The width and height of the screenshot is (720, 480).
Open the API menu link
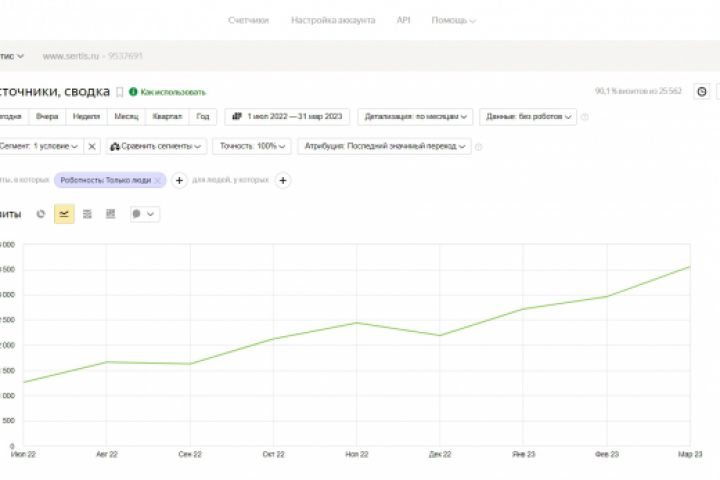tap(403, 20)
